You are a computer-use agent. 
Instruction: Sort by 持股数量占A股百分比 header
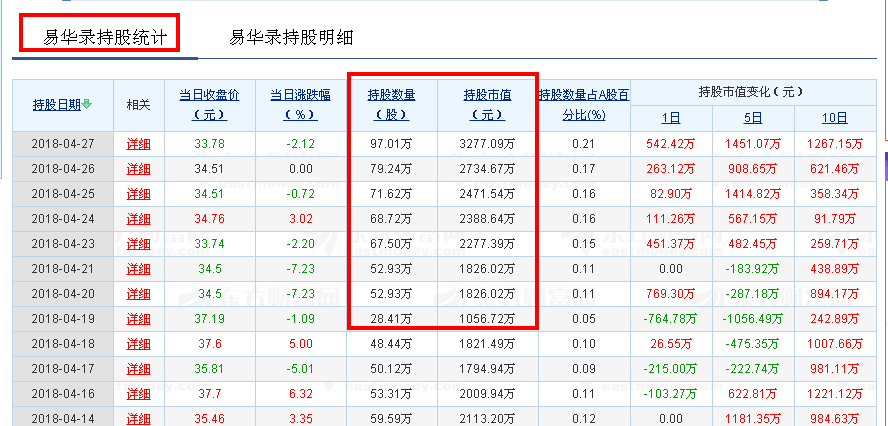tap(584, 105)
